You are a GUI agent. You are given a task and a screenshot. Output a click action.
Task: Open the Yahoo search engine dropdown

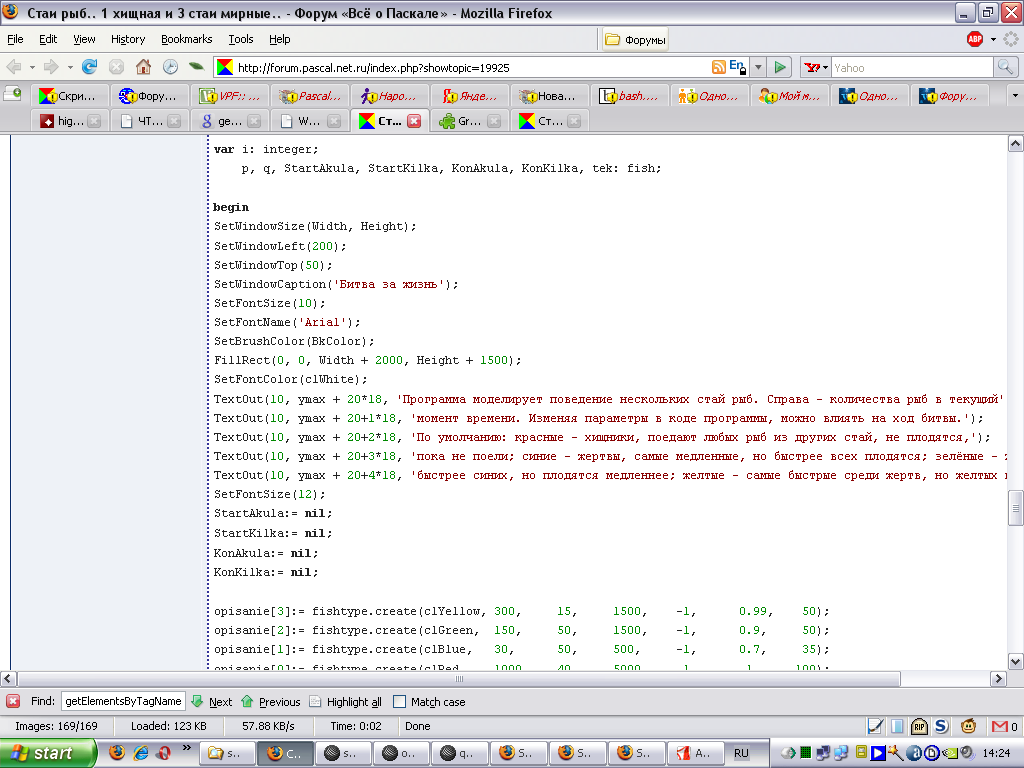click(x=816, y=67)
